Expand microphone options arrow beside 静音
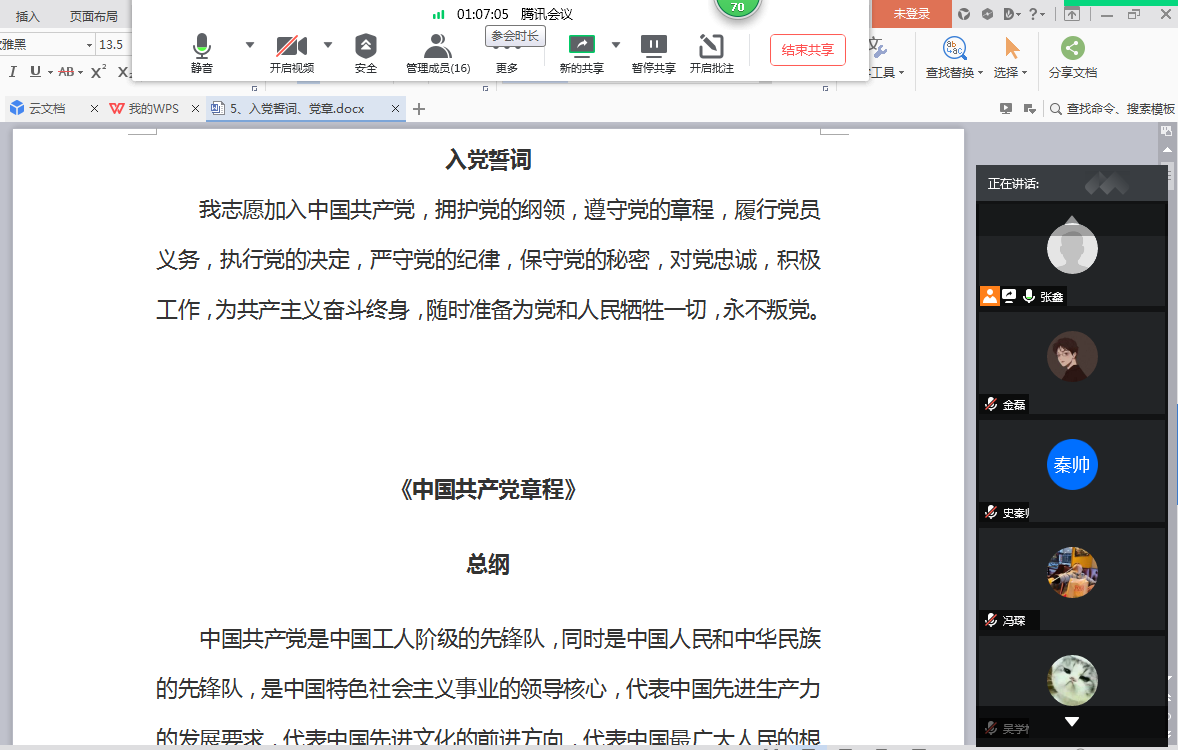The width and height of the screenshot is (1178, 750). 250,45
